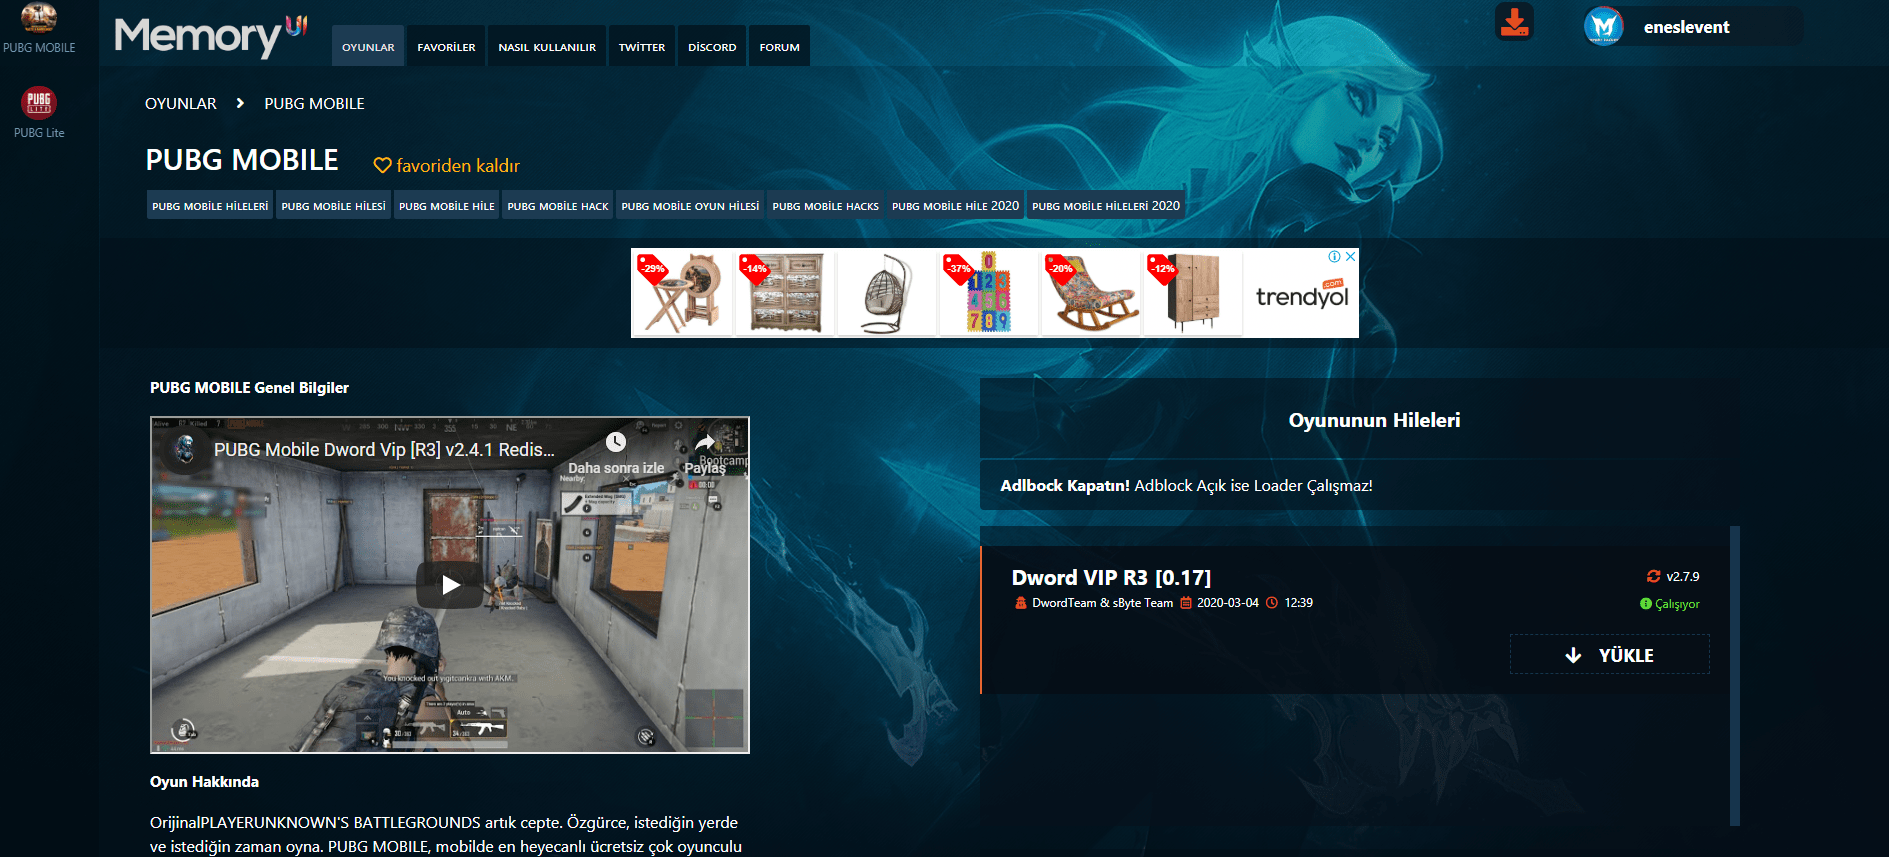Click the Oyununun Hileleri heading

1374,420
